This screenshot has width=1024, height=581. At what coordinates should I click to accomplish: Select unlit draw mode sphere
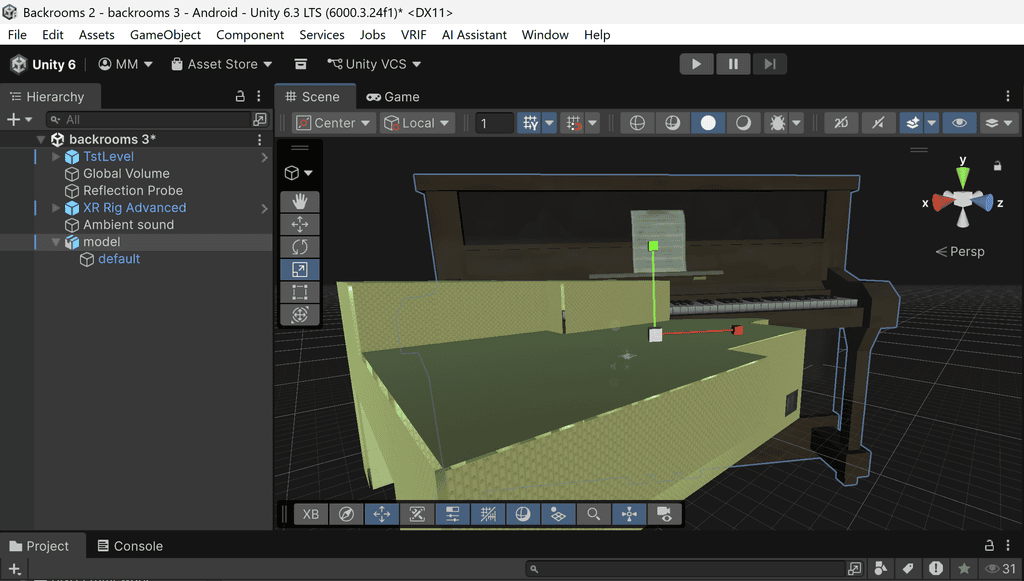[743, 123]
